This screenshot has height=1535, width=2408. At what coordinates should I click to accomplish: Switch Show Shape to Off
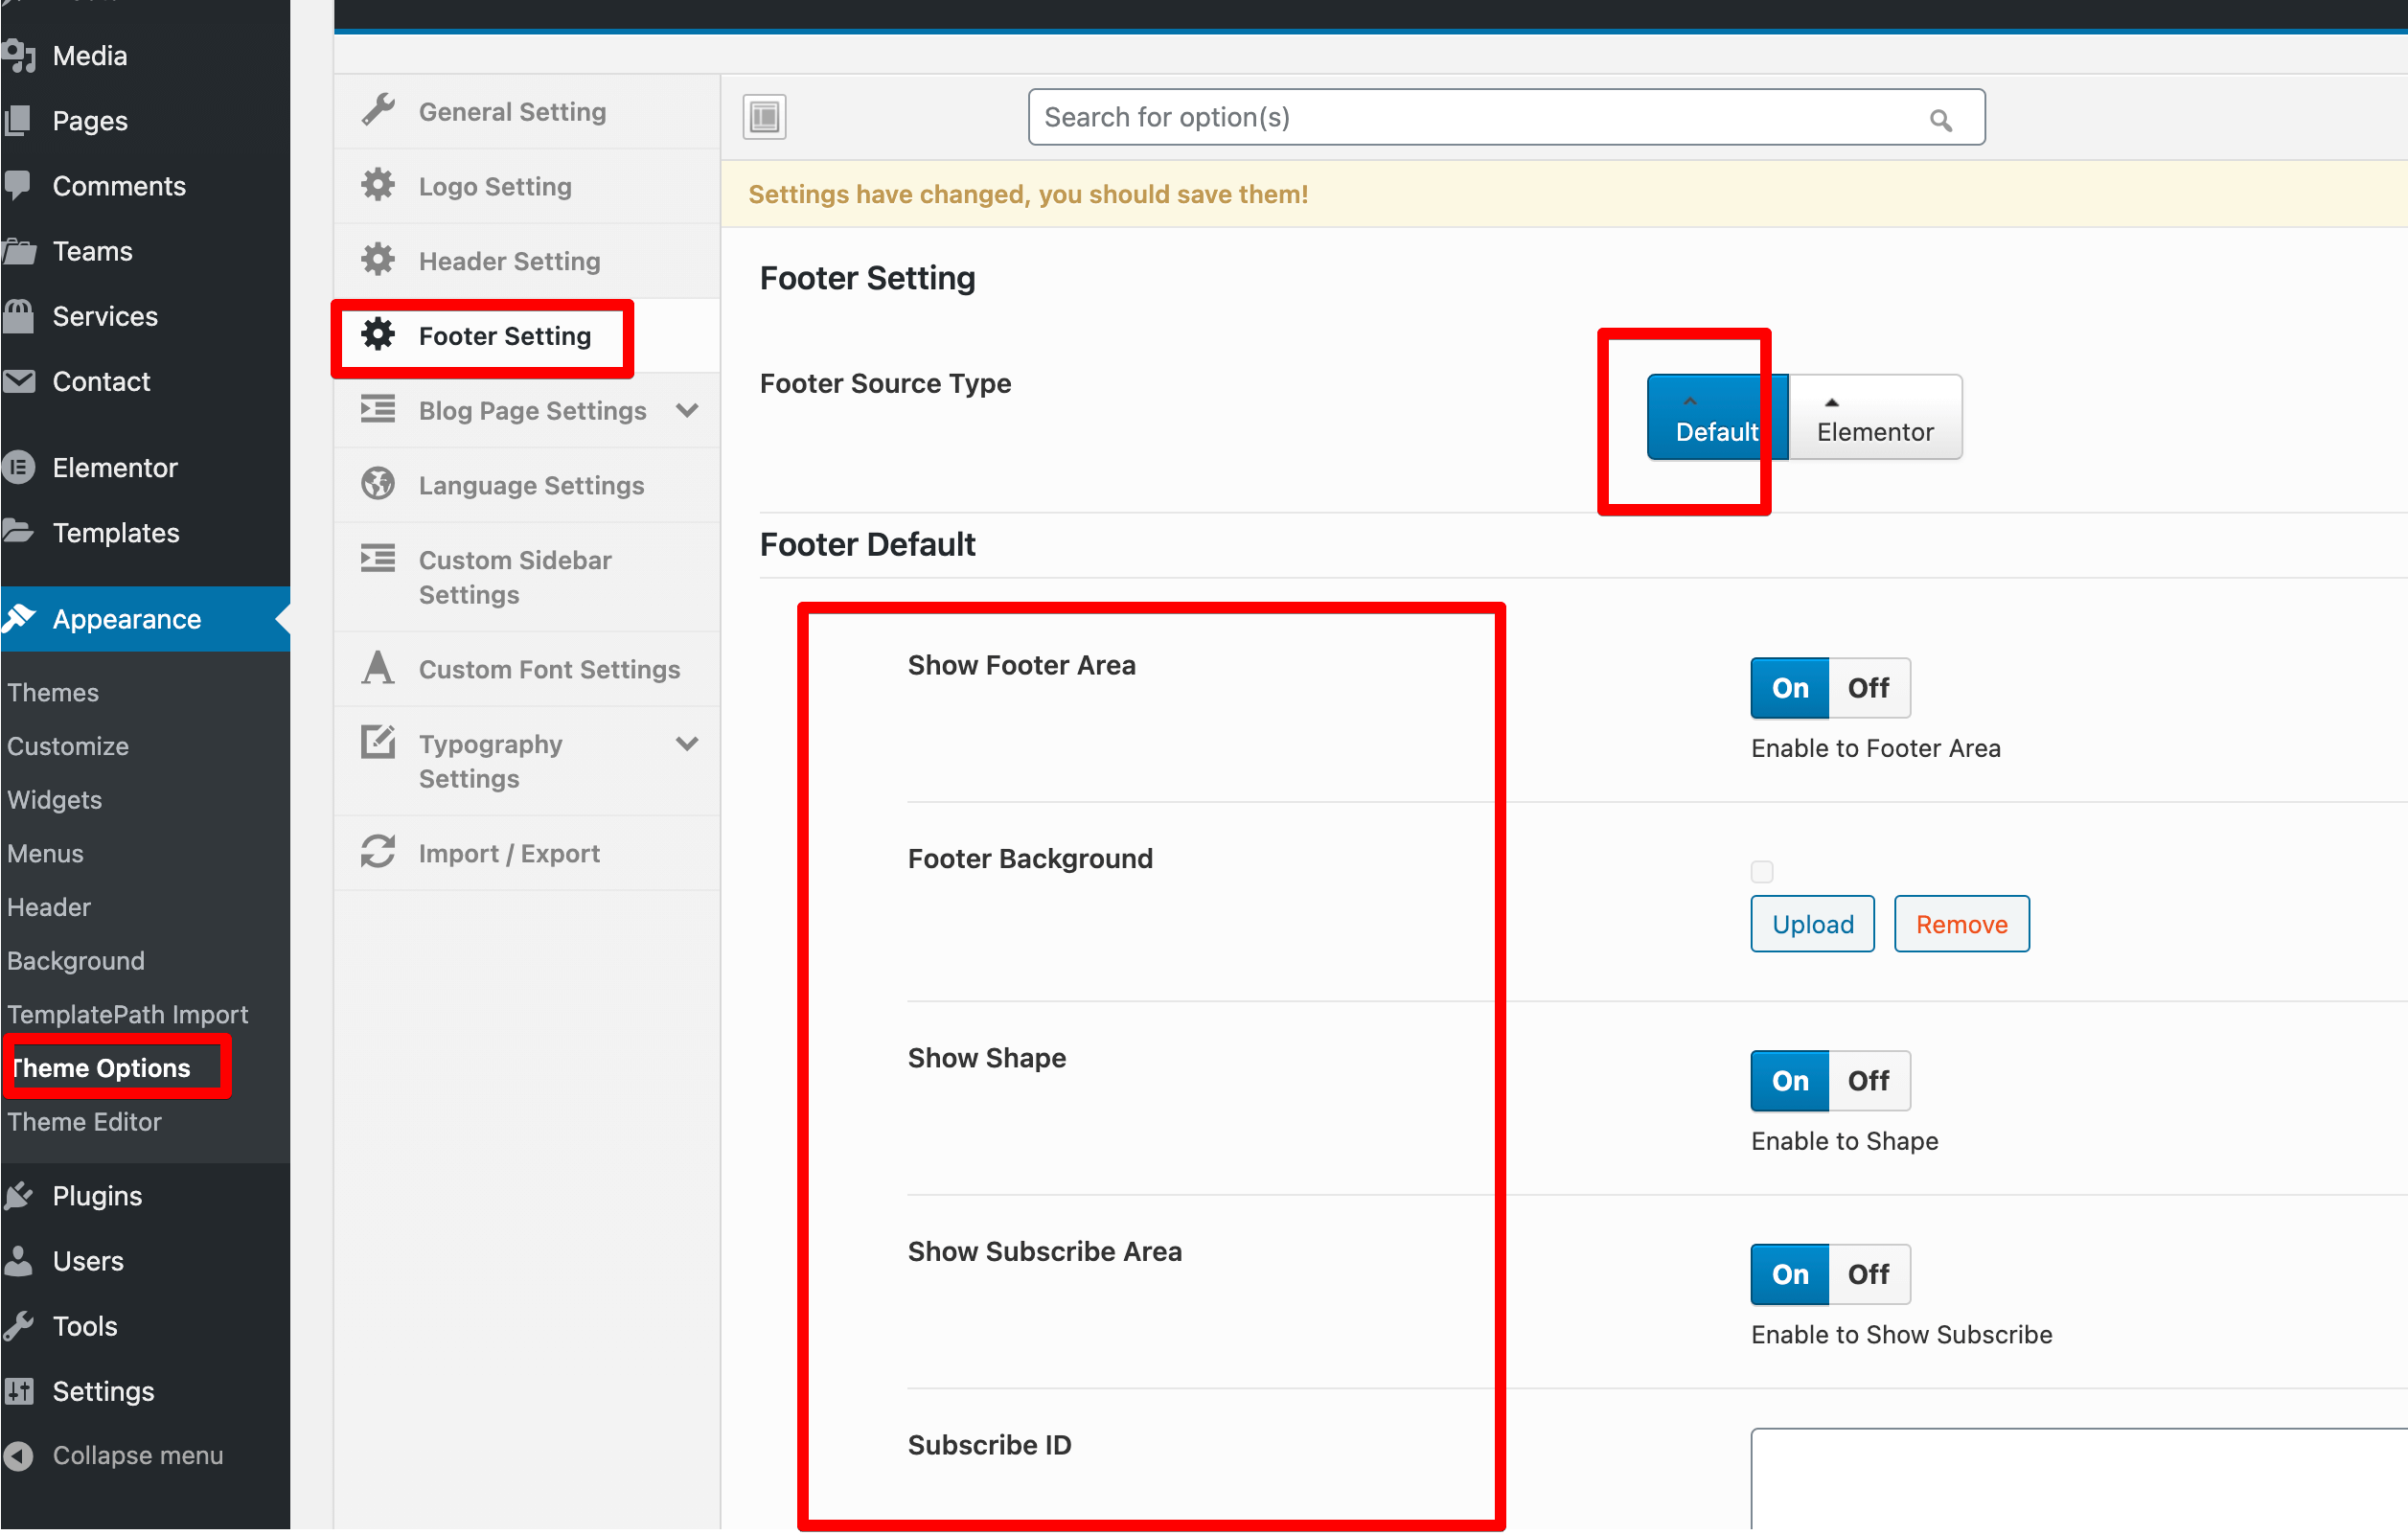(x=1868, y=1080)
